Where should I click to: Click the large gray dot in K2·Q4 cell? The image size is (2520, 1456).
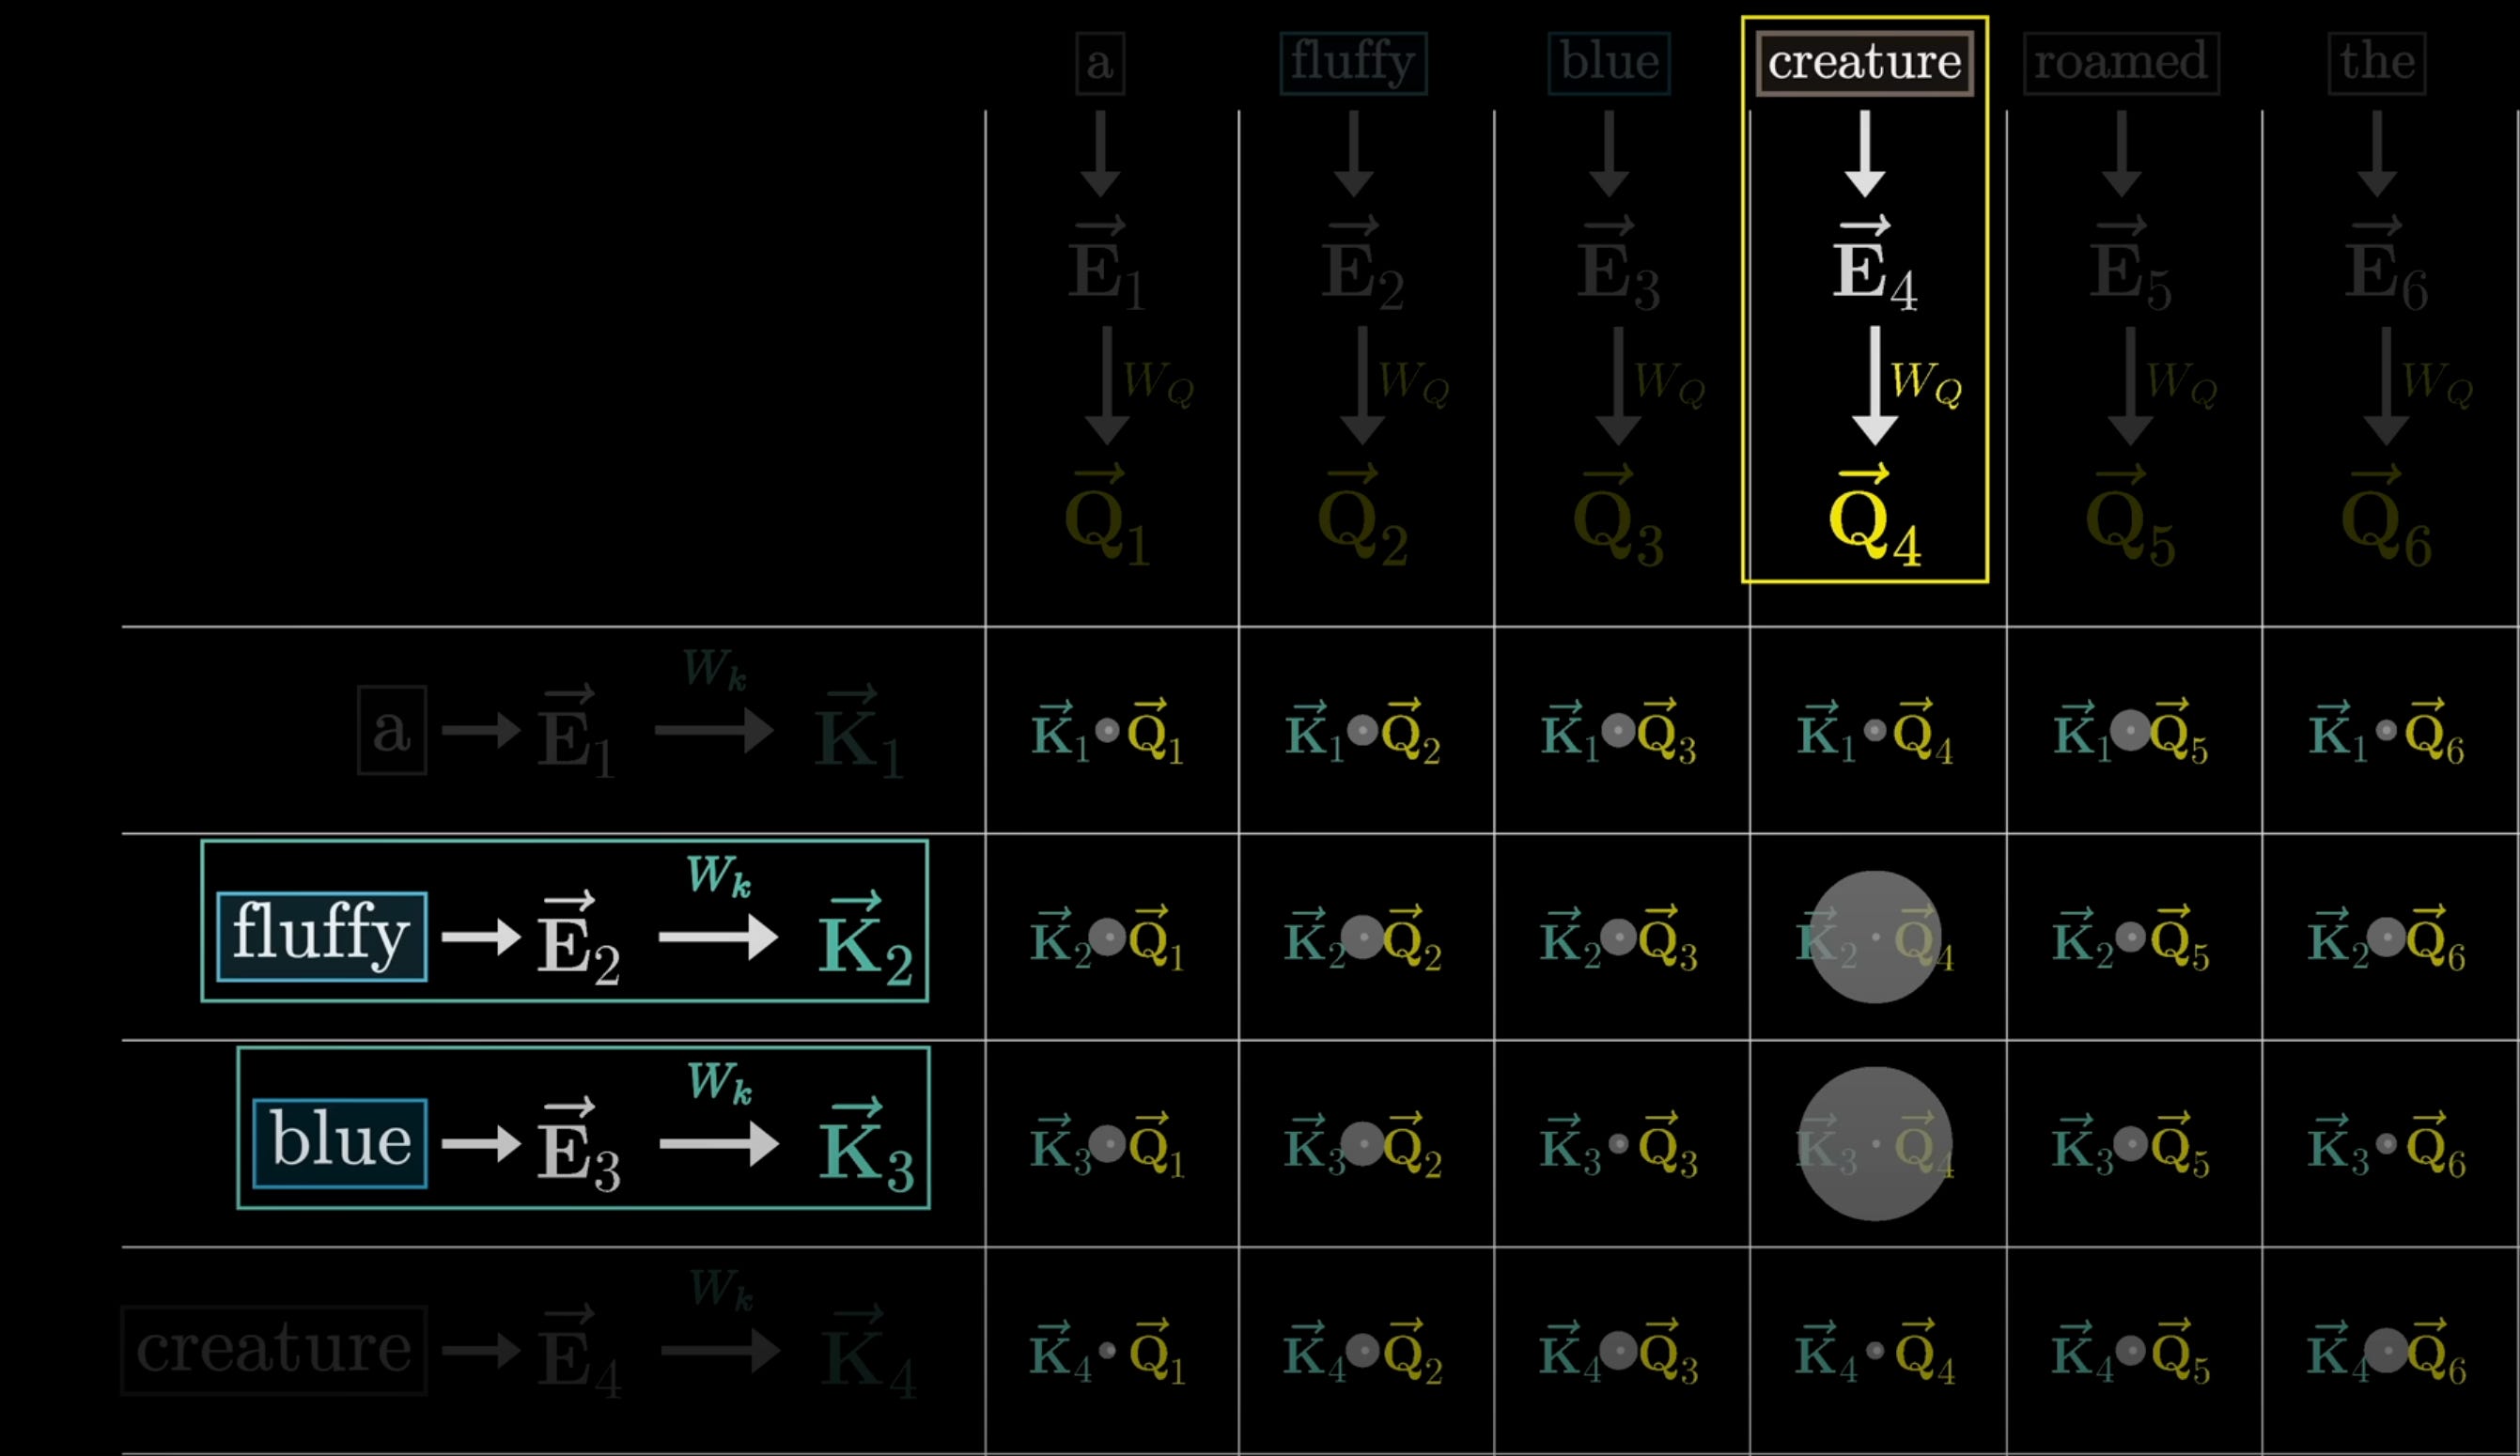tap(1875, 937)
